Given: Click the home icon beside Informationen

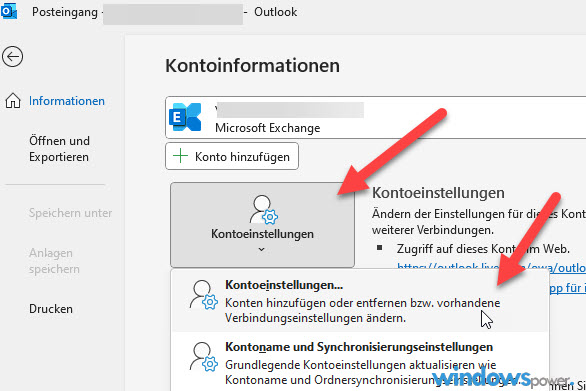Looking at the screenshot, I should pos(13,101).
